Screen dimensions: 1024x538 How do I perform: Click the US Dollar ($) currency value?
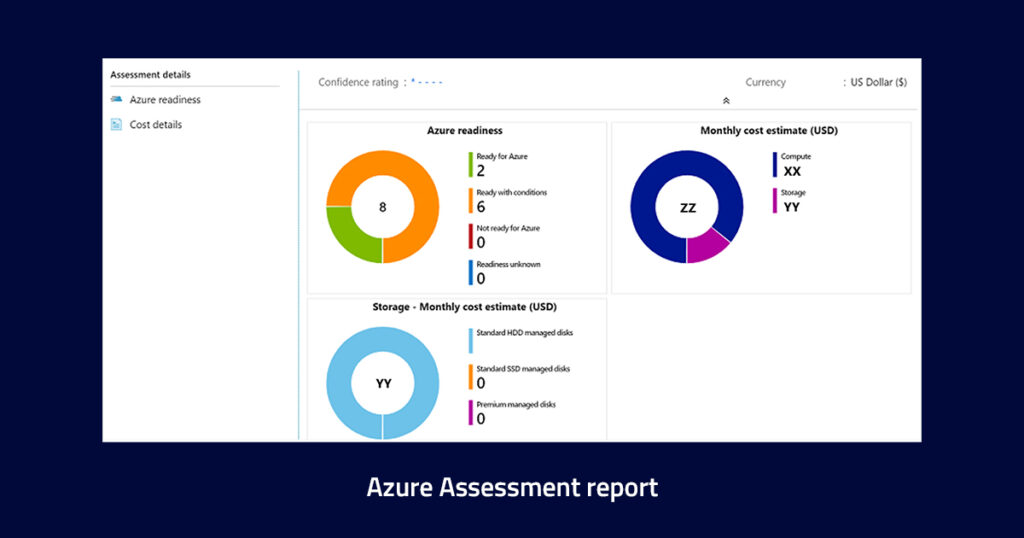878,82
